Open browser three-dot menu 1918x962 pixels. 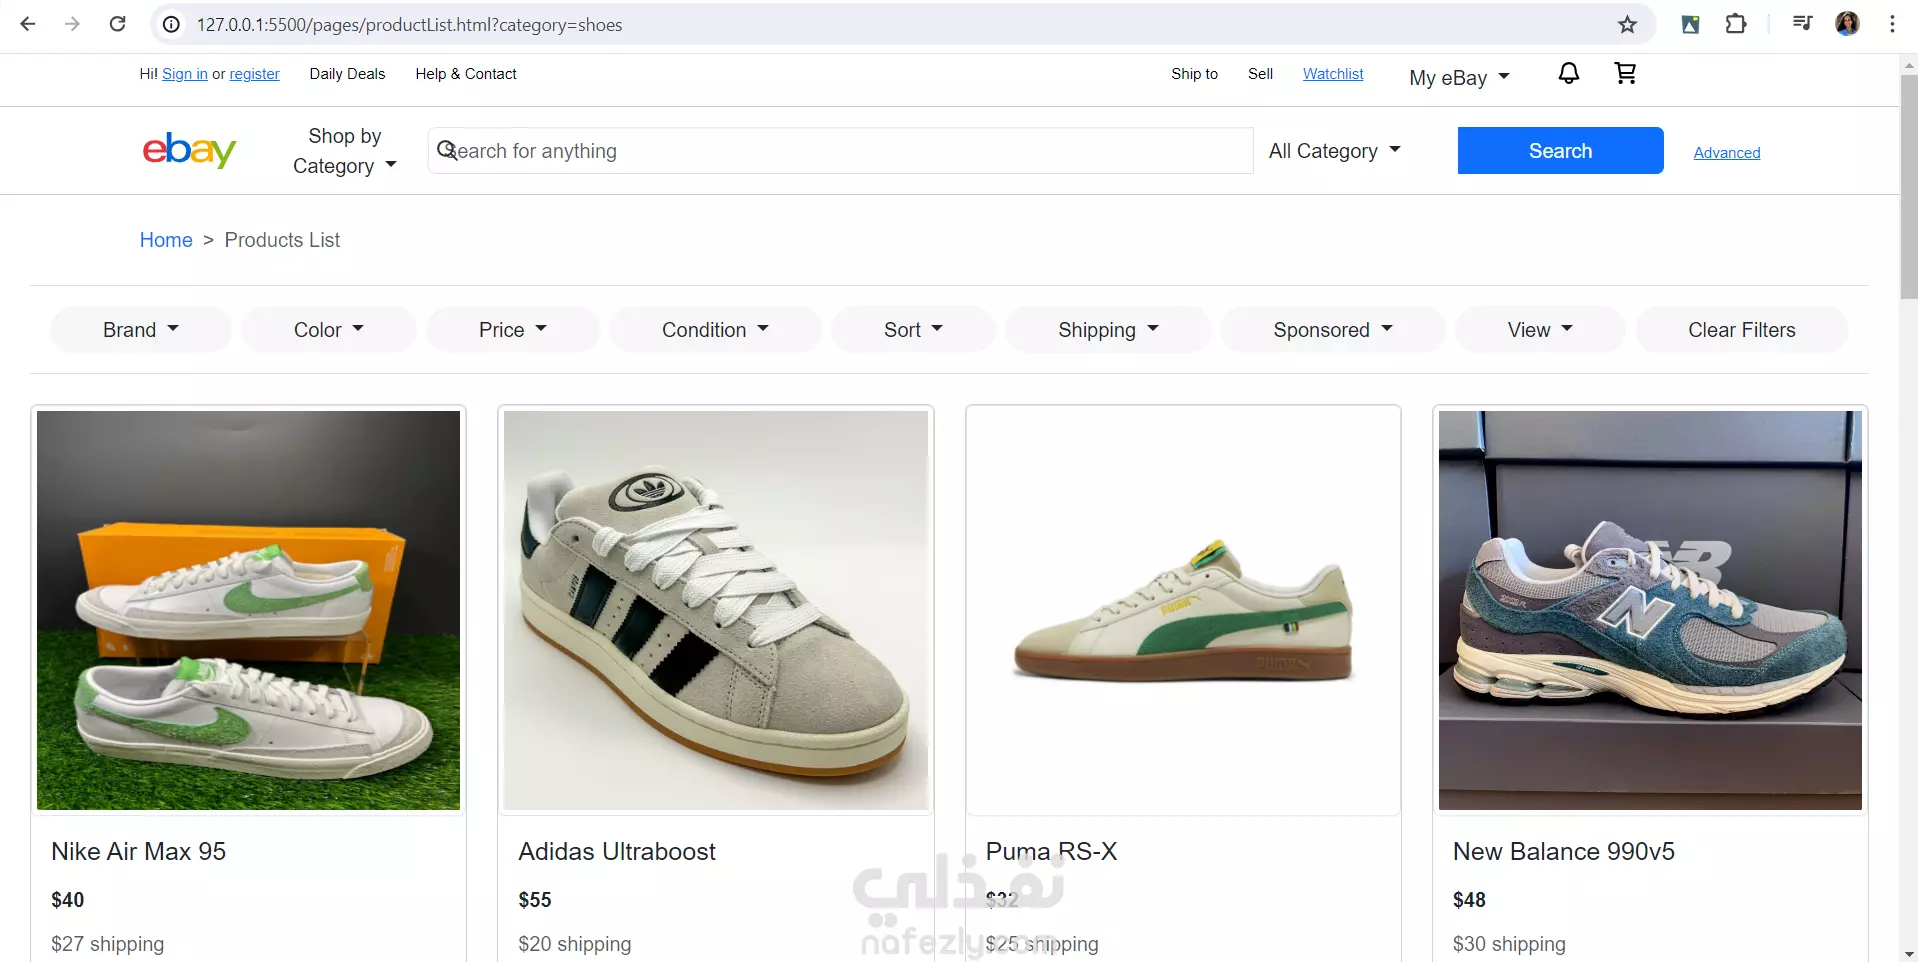click(1892, 24)
